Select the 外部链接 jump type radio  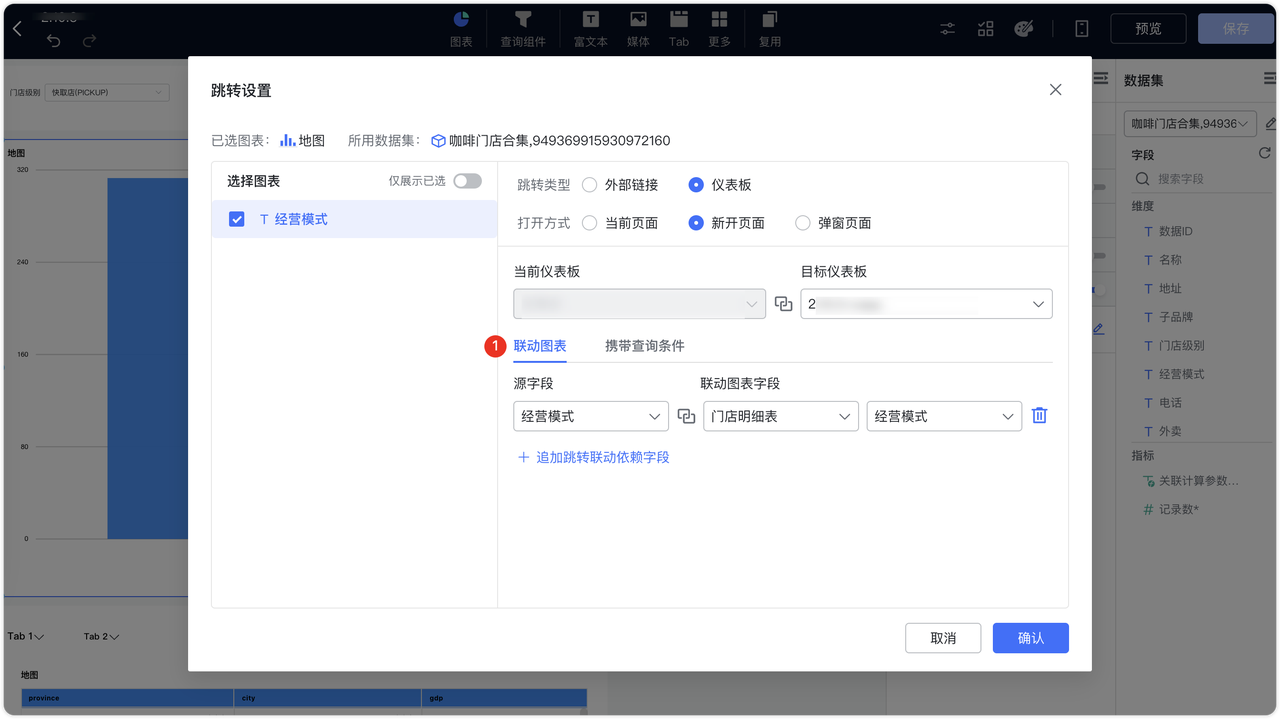pos(590,184)
